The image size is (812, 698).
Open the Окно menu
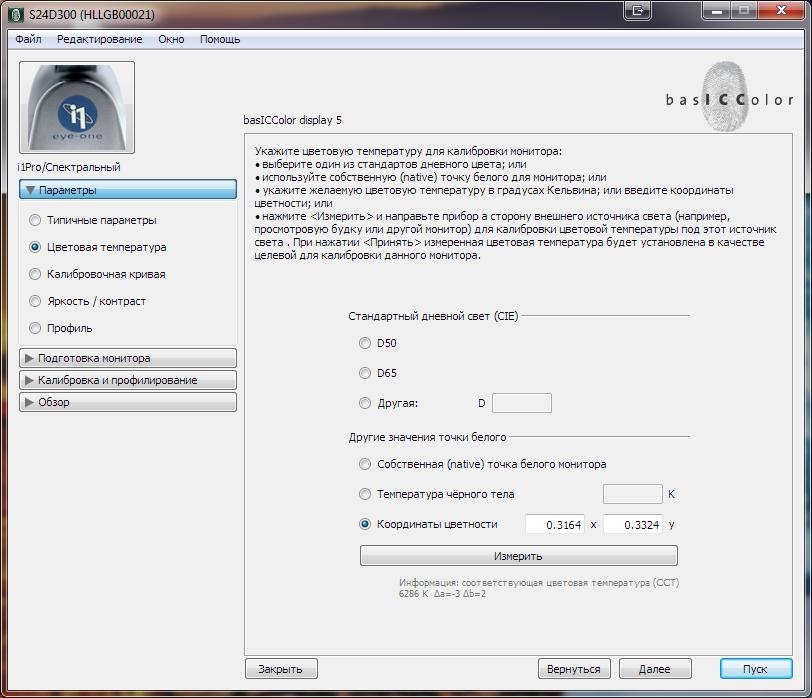click(171, 39)
